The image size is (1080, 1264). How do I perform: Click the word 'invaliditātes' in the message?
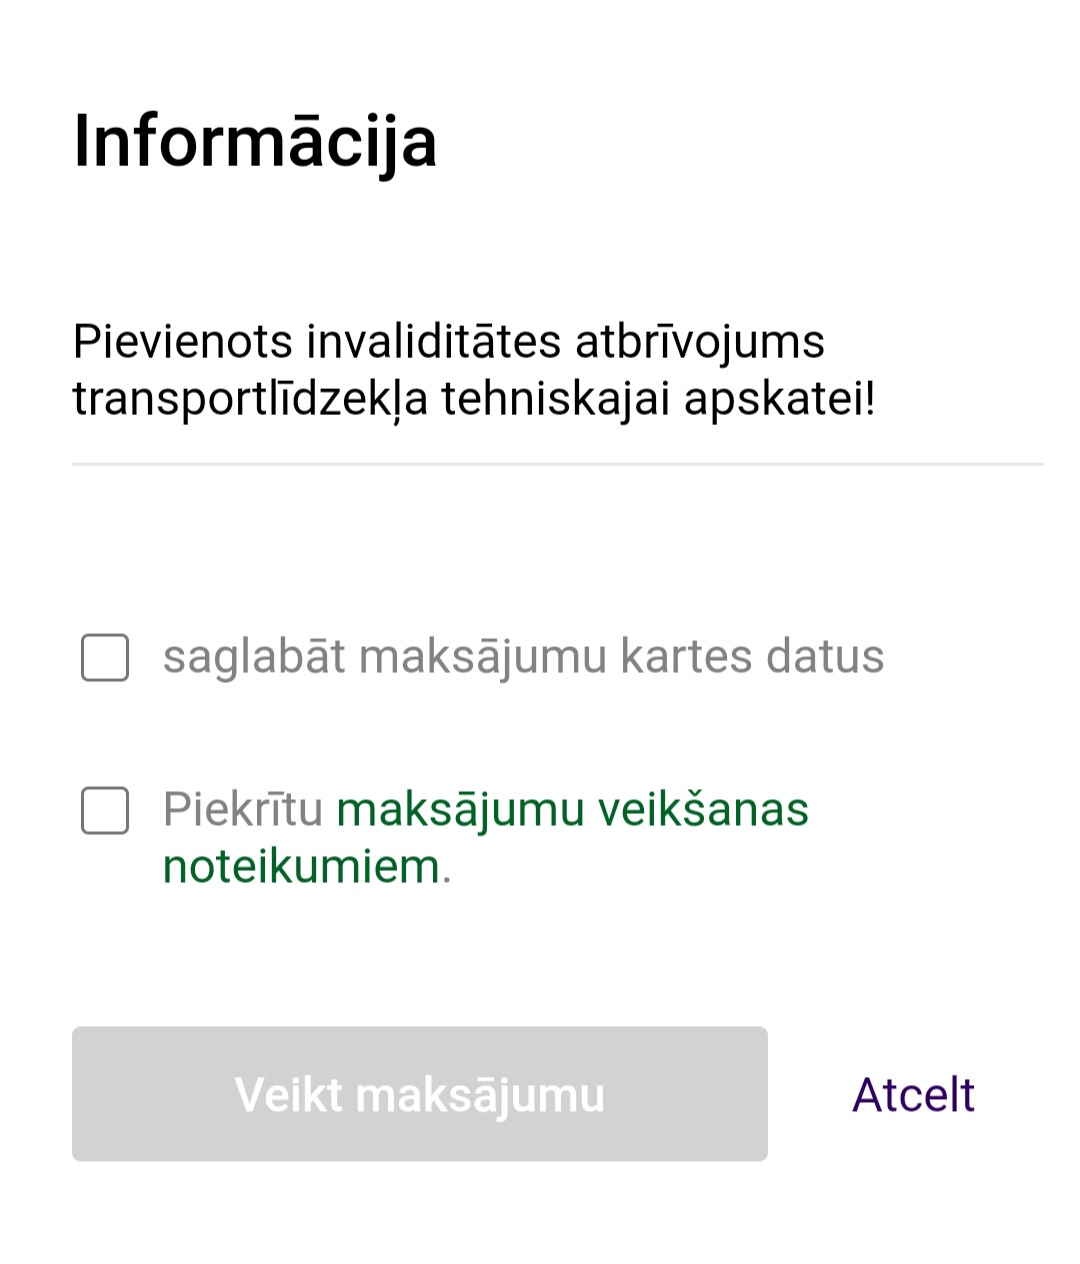tap(433, 341)
